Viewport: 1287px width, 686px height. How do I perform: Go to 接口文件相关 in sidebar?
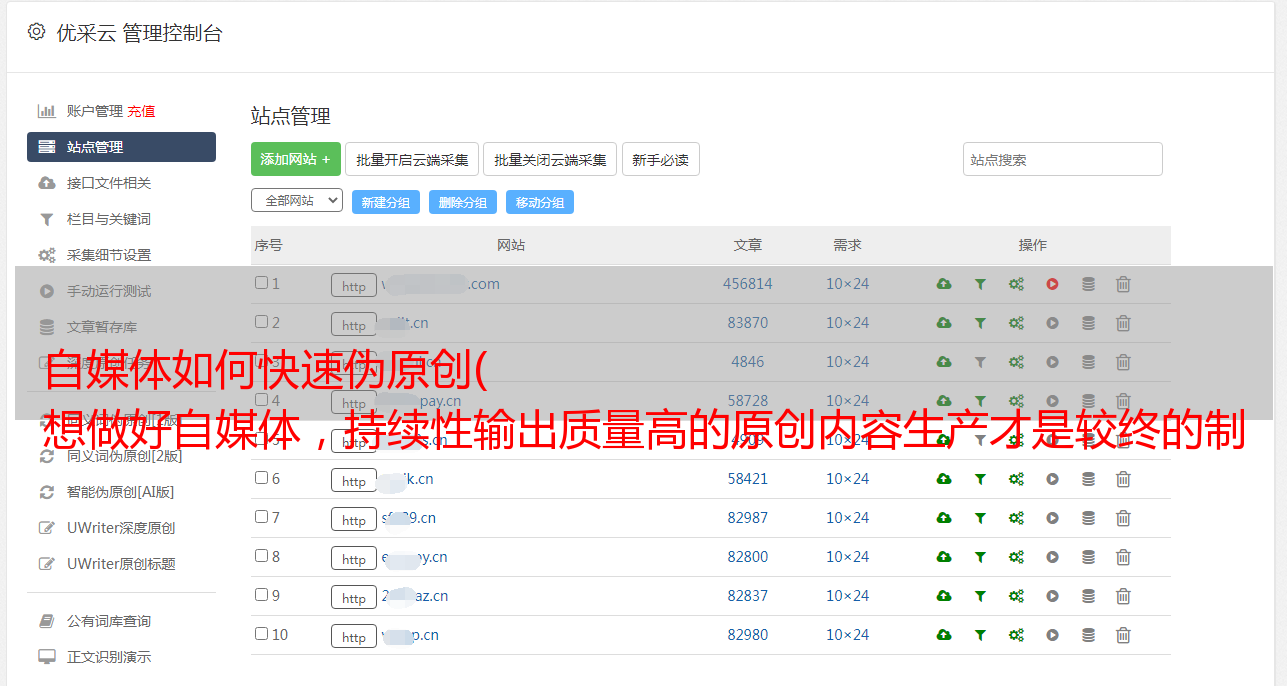tap(109, 183)
